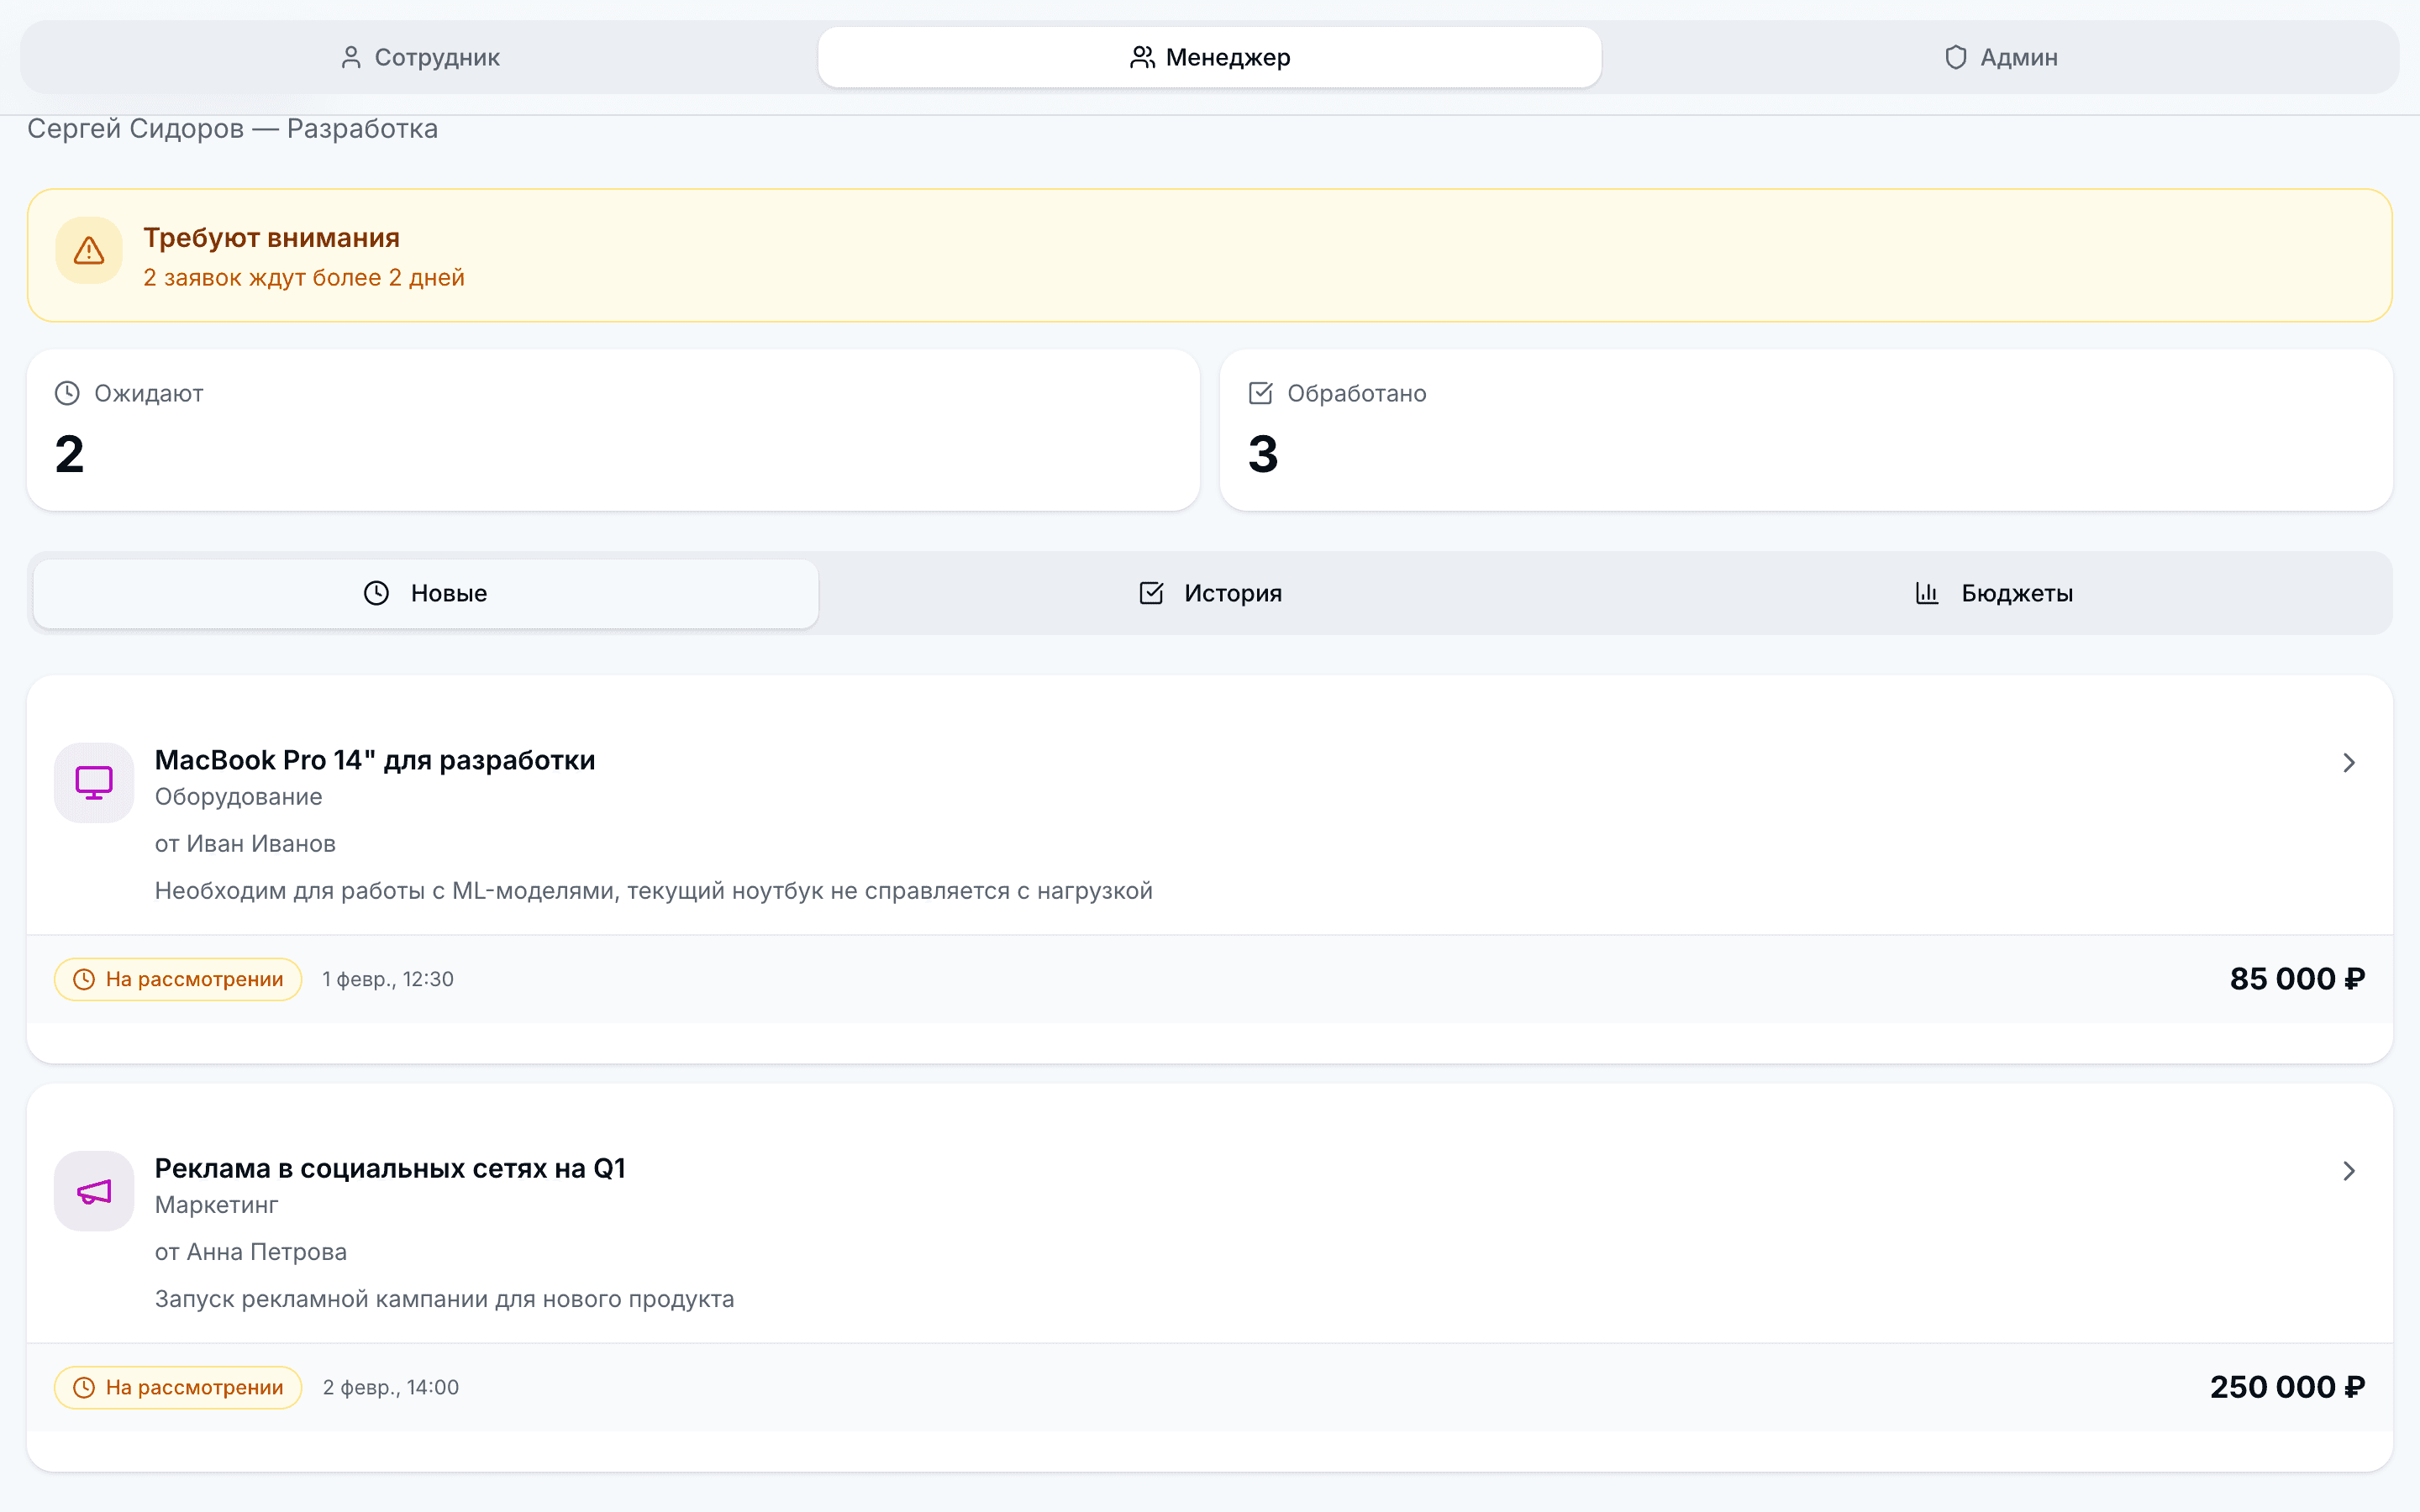Screen dimensions: 2420x1512
Task: Click the warning triangle icon in attention banner
Action: click(x=89, y=250)
